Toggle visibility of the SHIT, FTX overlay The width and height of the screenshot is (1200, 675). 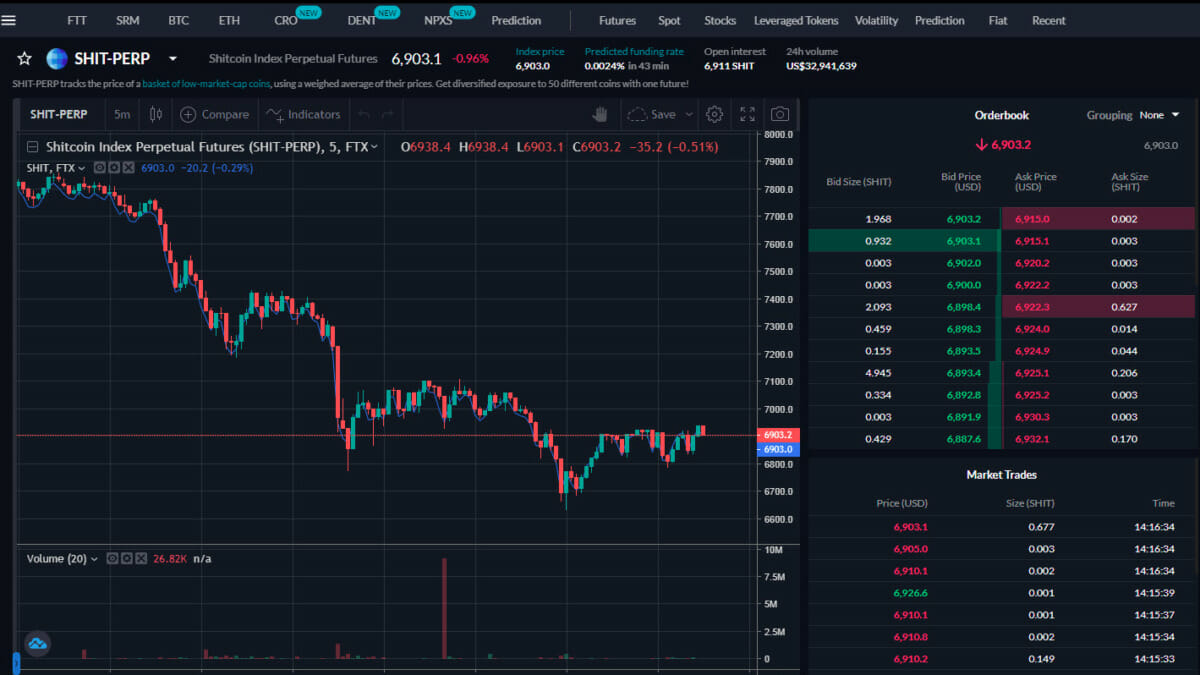tap(100, 168)
